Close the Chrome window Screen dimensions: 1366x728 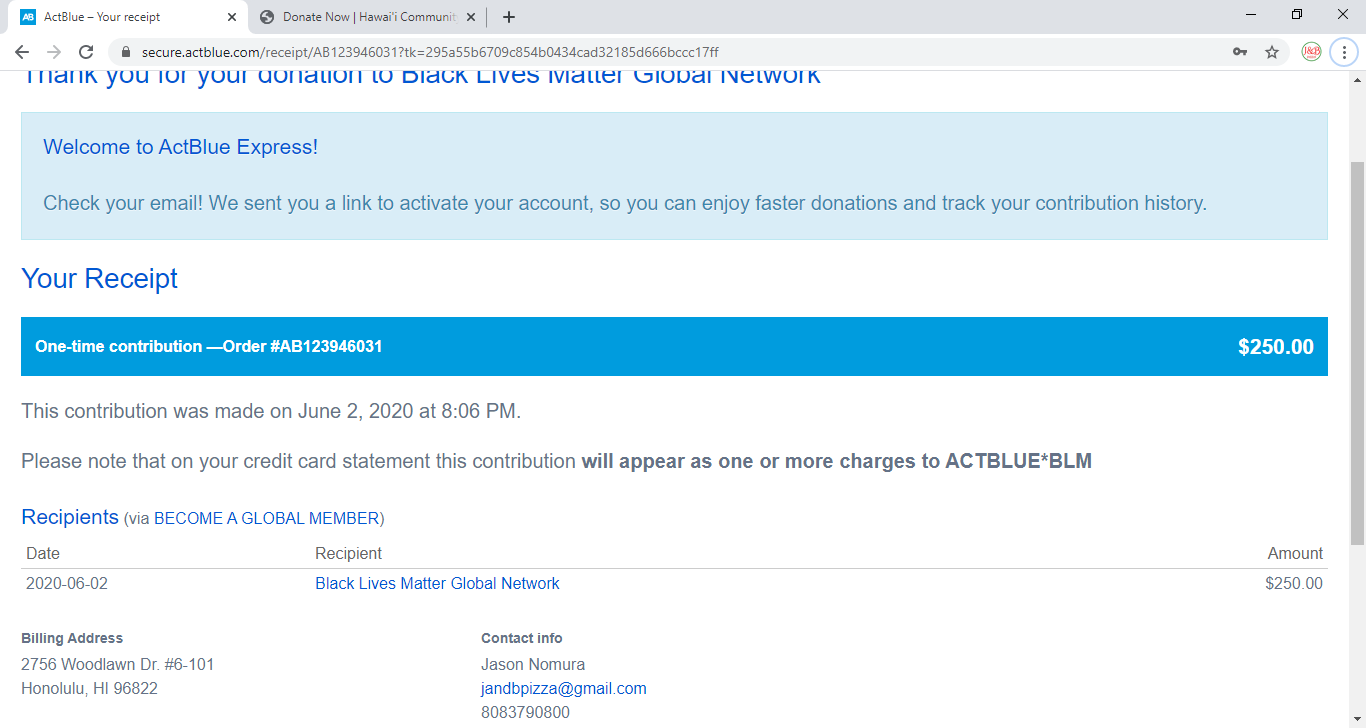[1343, 14]
